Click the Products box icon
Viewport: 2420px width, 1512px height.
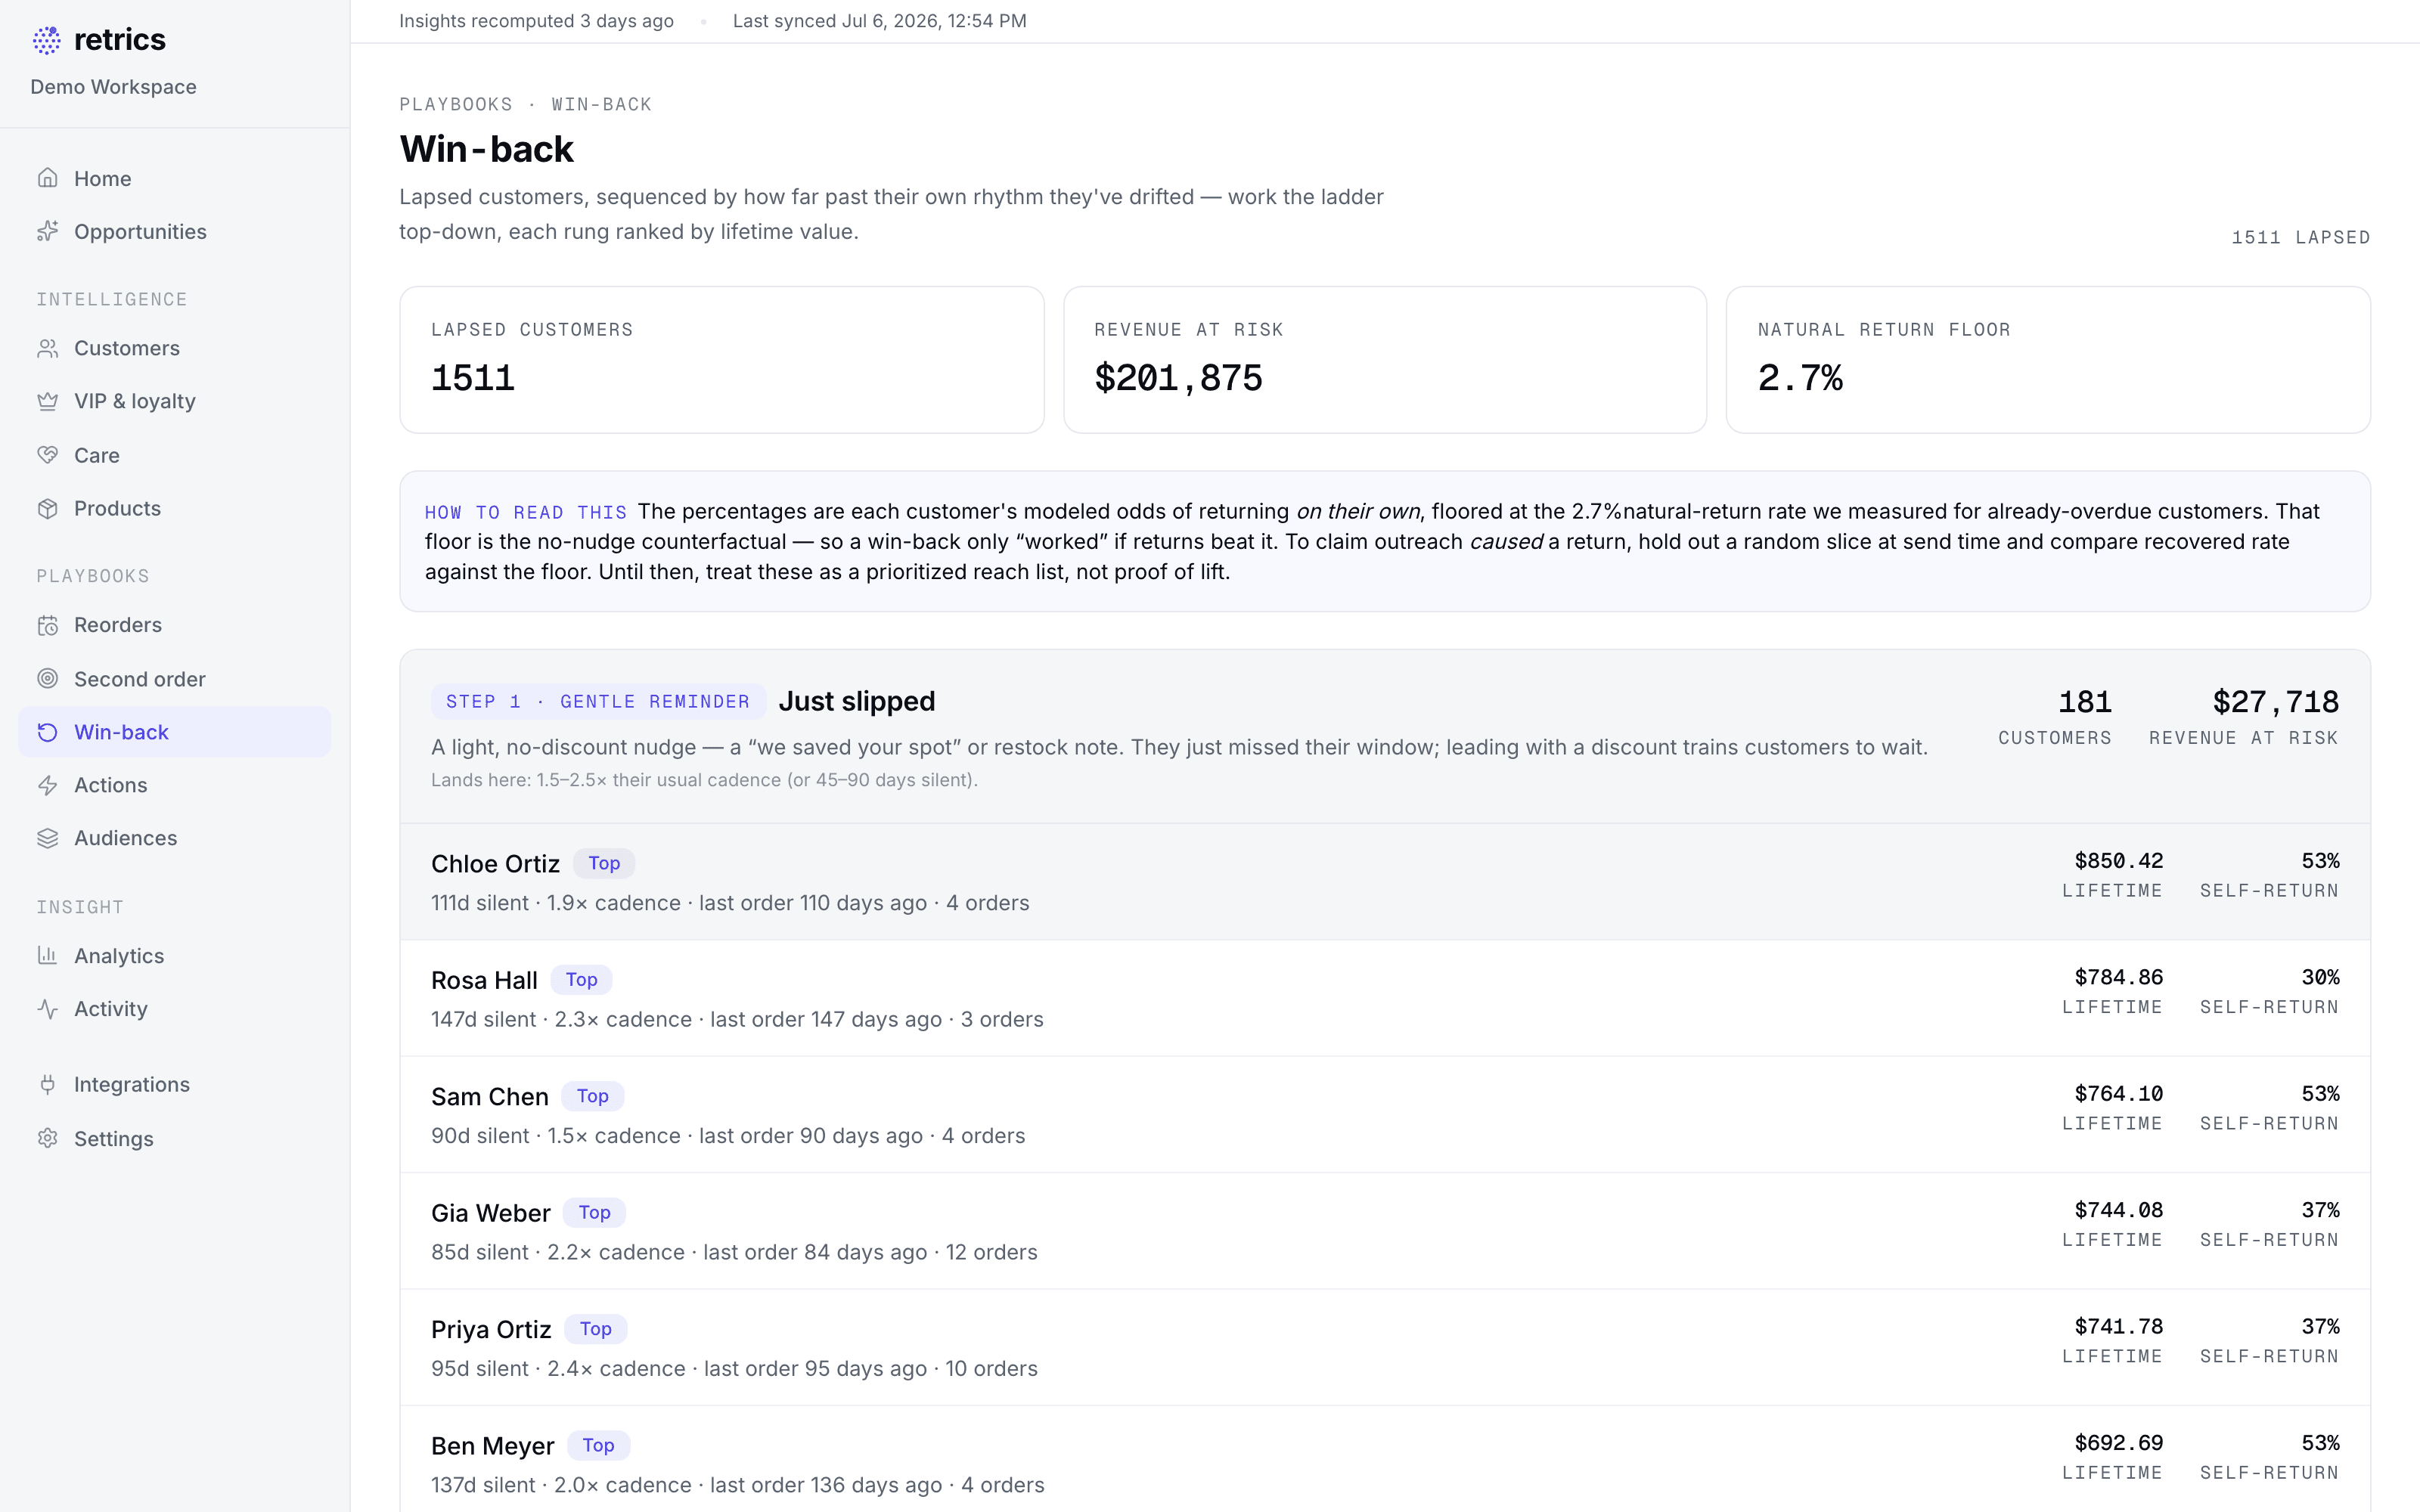47,508
